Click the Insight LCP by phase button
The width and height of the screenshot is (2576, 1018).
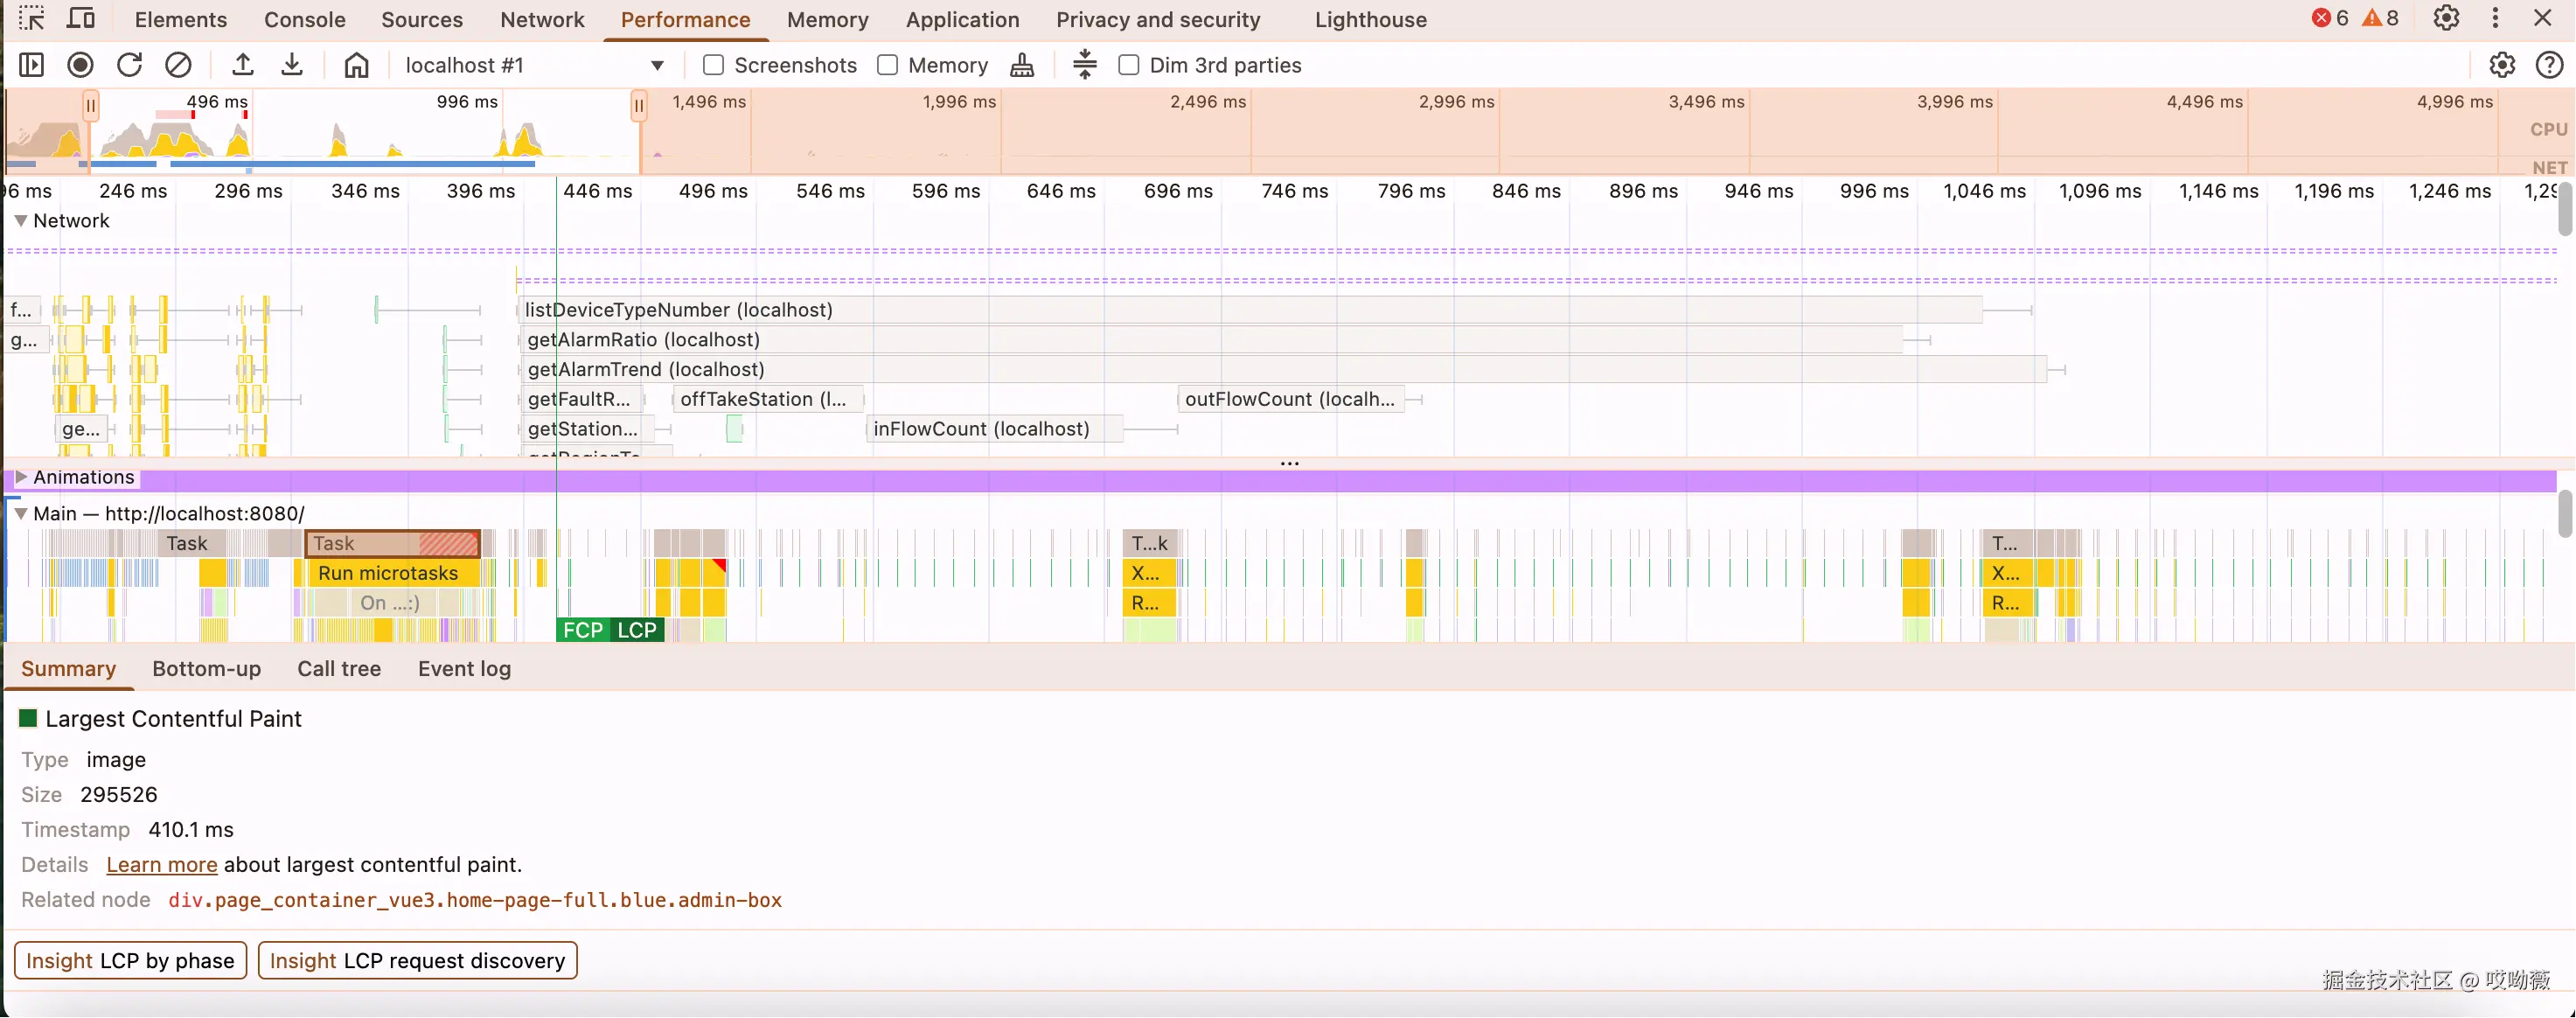(130, 960)
